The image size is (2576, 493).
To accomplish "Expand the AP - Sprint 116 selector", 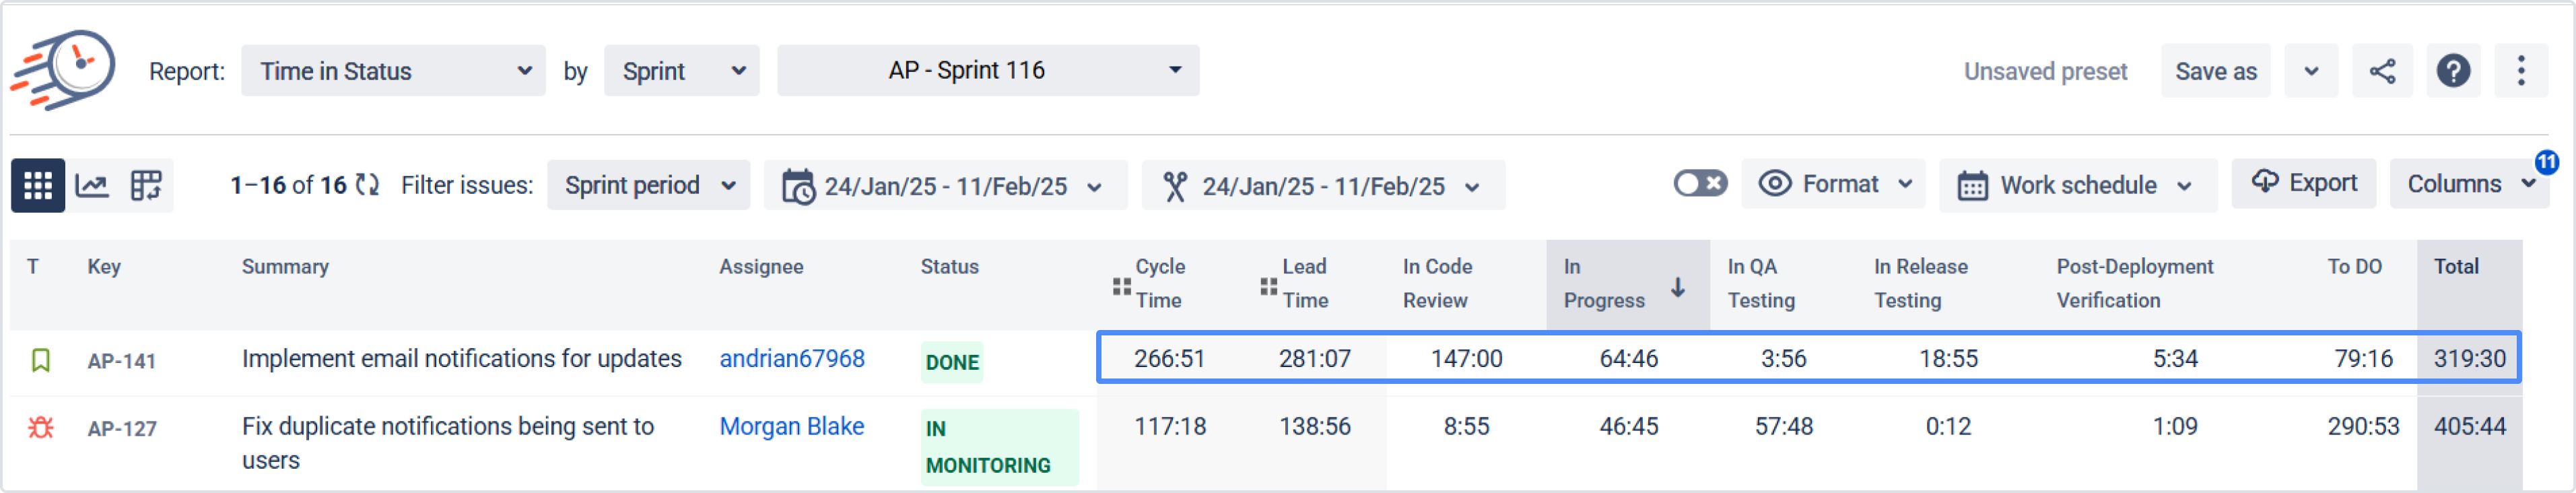I will pyautogui.click(x=987, y=71).
